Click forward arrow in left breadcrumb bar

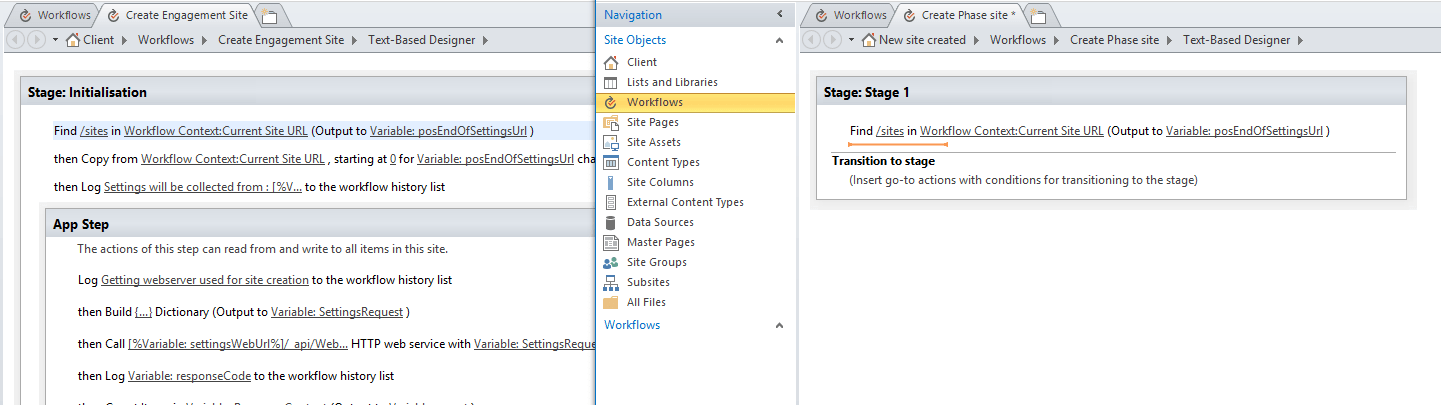click(x=37, y=40)
